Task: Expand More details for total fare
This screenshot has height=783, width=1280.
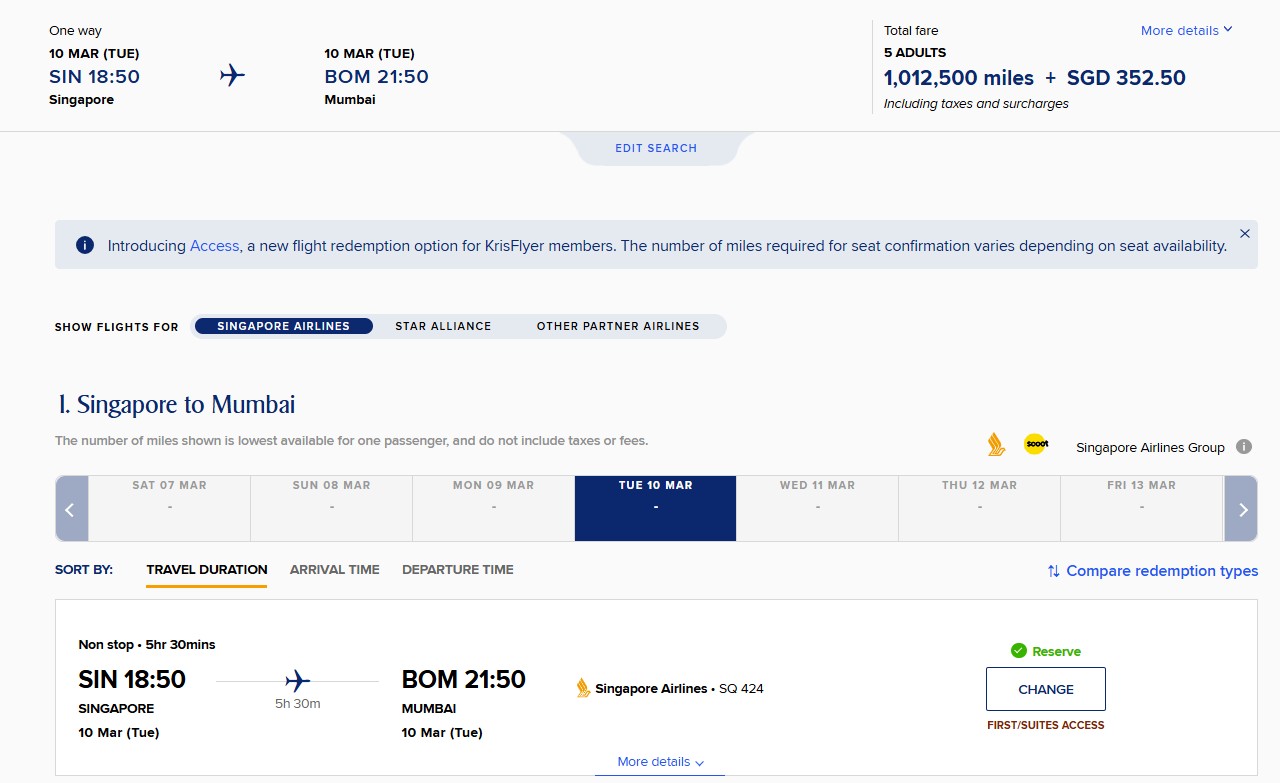Action: click(1186, 31)
